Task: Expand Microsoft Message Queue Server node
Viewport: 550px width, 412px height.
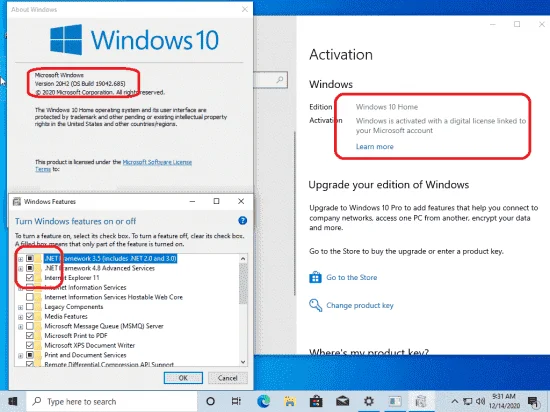Action: pos(20,327)
